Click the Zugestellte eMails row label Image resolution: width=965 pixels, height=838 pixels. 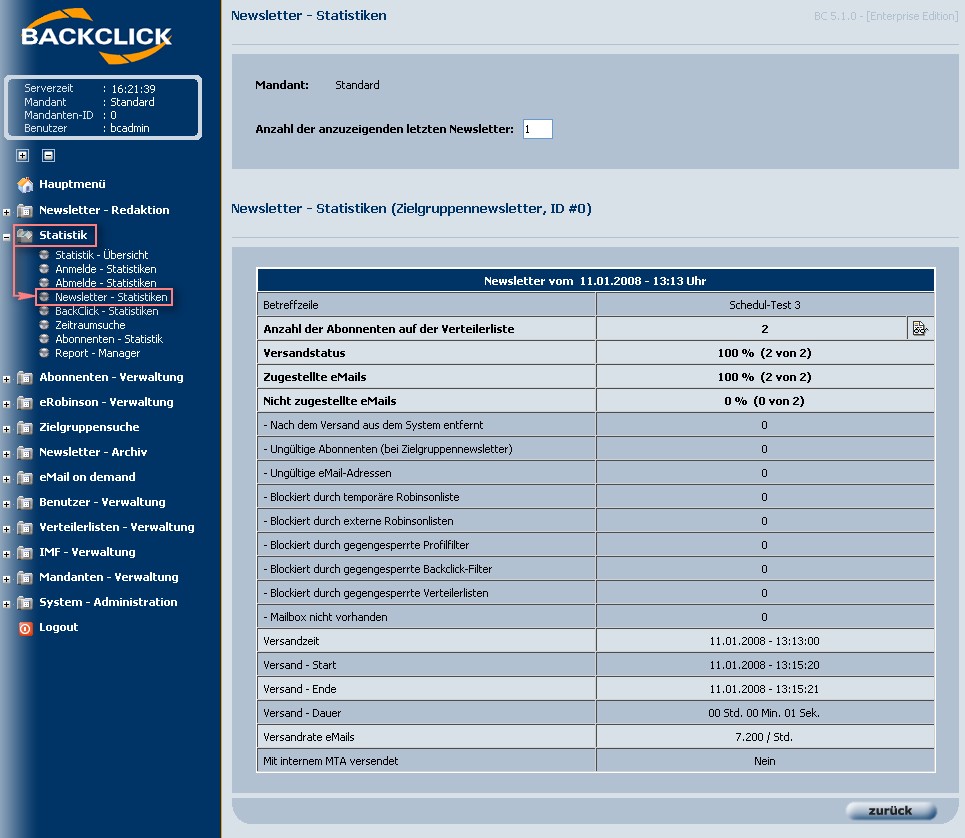[x=314, y=377]
